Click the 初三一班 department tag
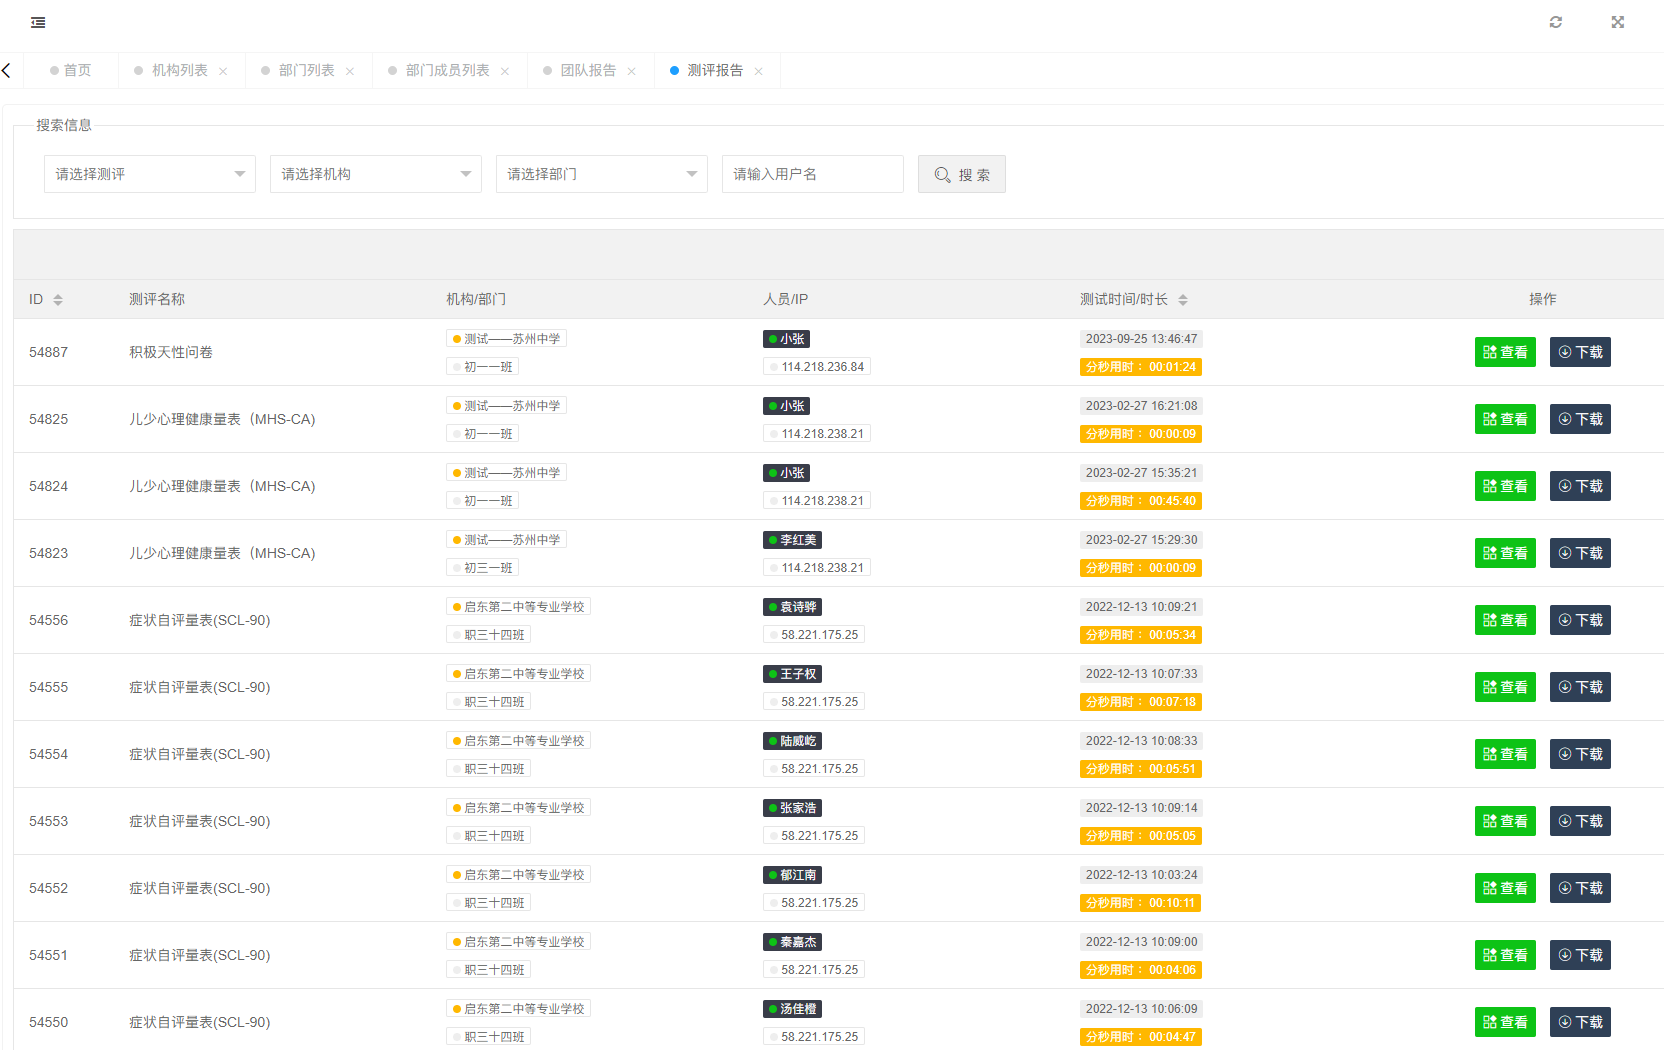This screenshot has height=1050, width=1664. click(x=482, y=568)
